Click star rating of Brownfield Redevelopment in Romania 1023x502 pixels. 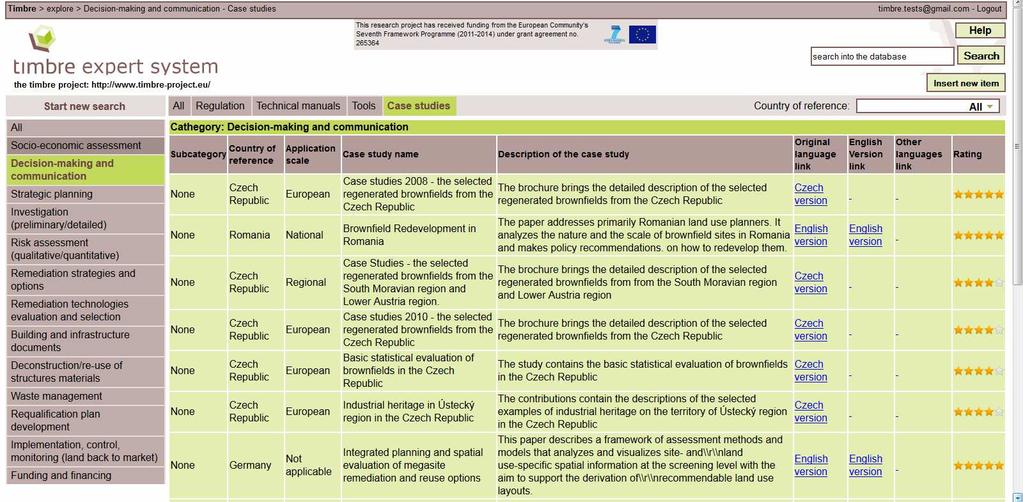pyautogui.click(x=978, y=235)
